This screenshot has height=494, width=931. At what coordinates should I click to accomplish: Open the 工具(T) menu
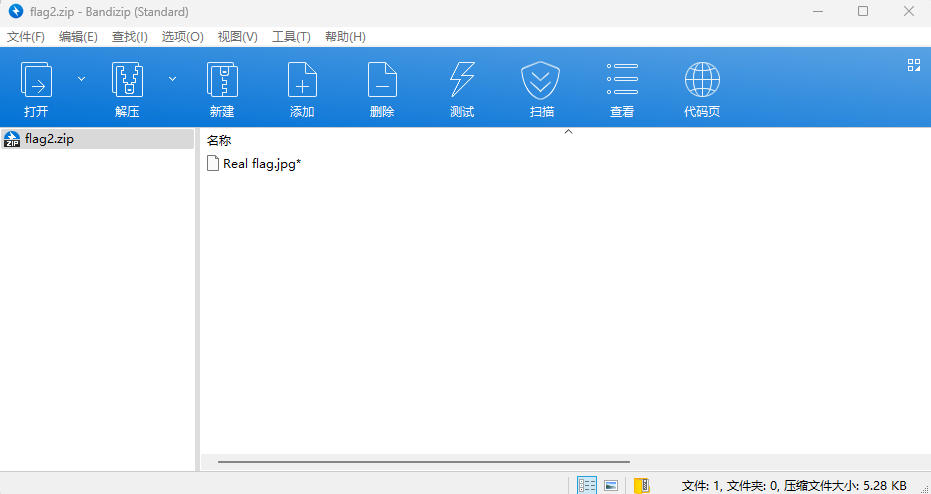point(291,37)
